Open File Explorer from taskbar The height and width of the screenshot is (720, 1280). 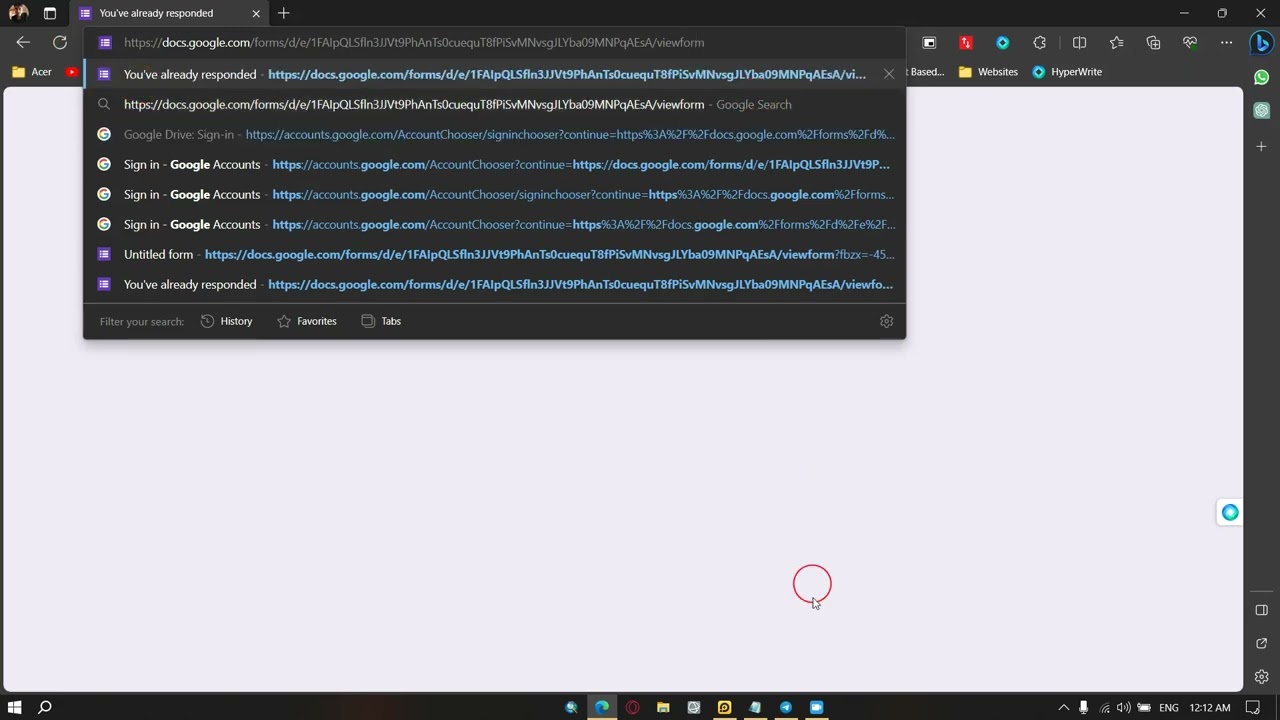663,707
